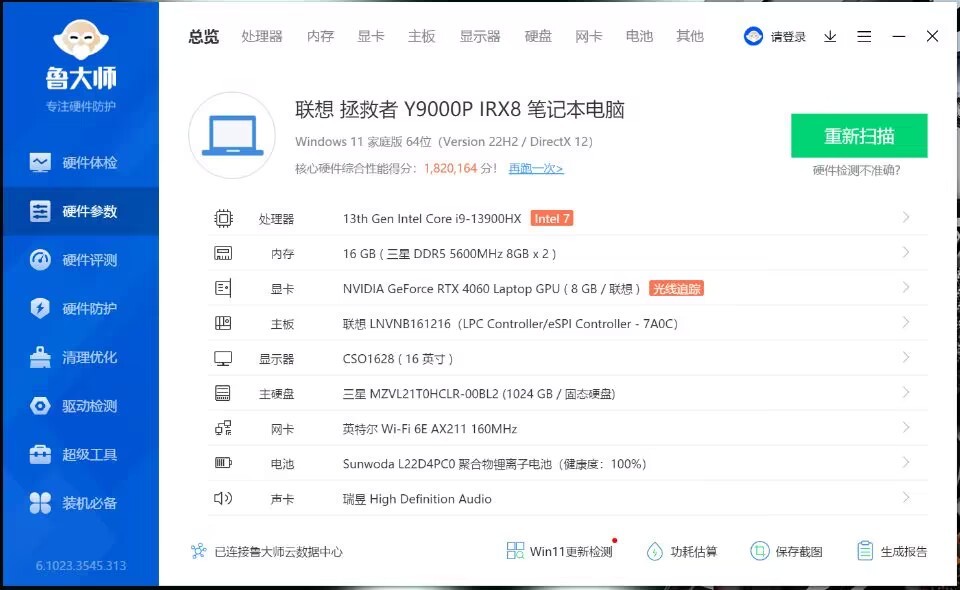The width and height of the screenshot is (960, 590).
Task: Close the 鲁大师 window
Action: pos(932,37)
